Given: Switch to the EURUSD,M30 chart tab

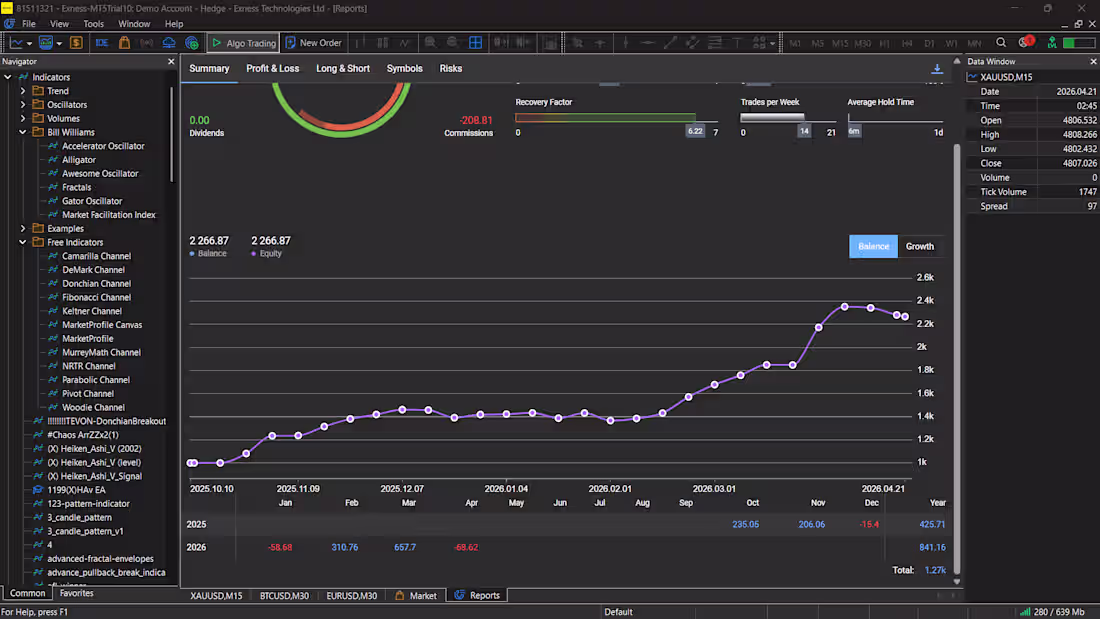Looking at the screenshot, I should click(352, 595).
